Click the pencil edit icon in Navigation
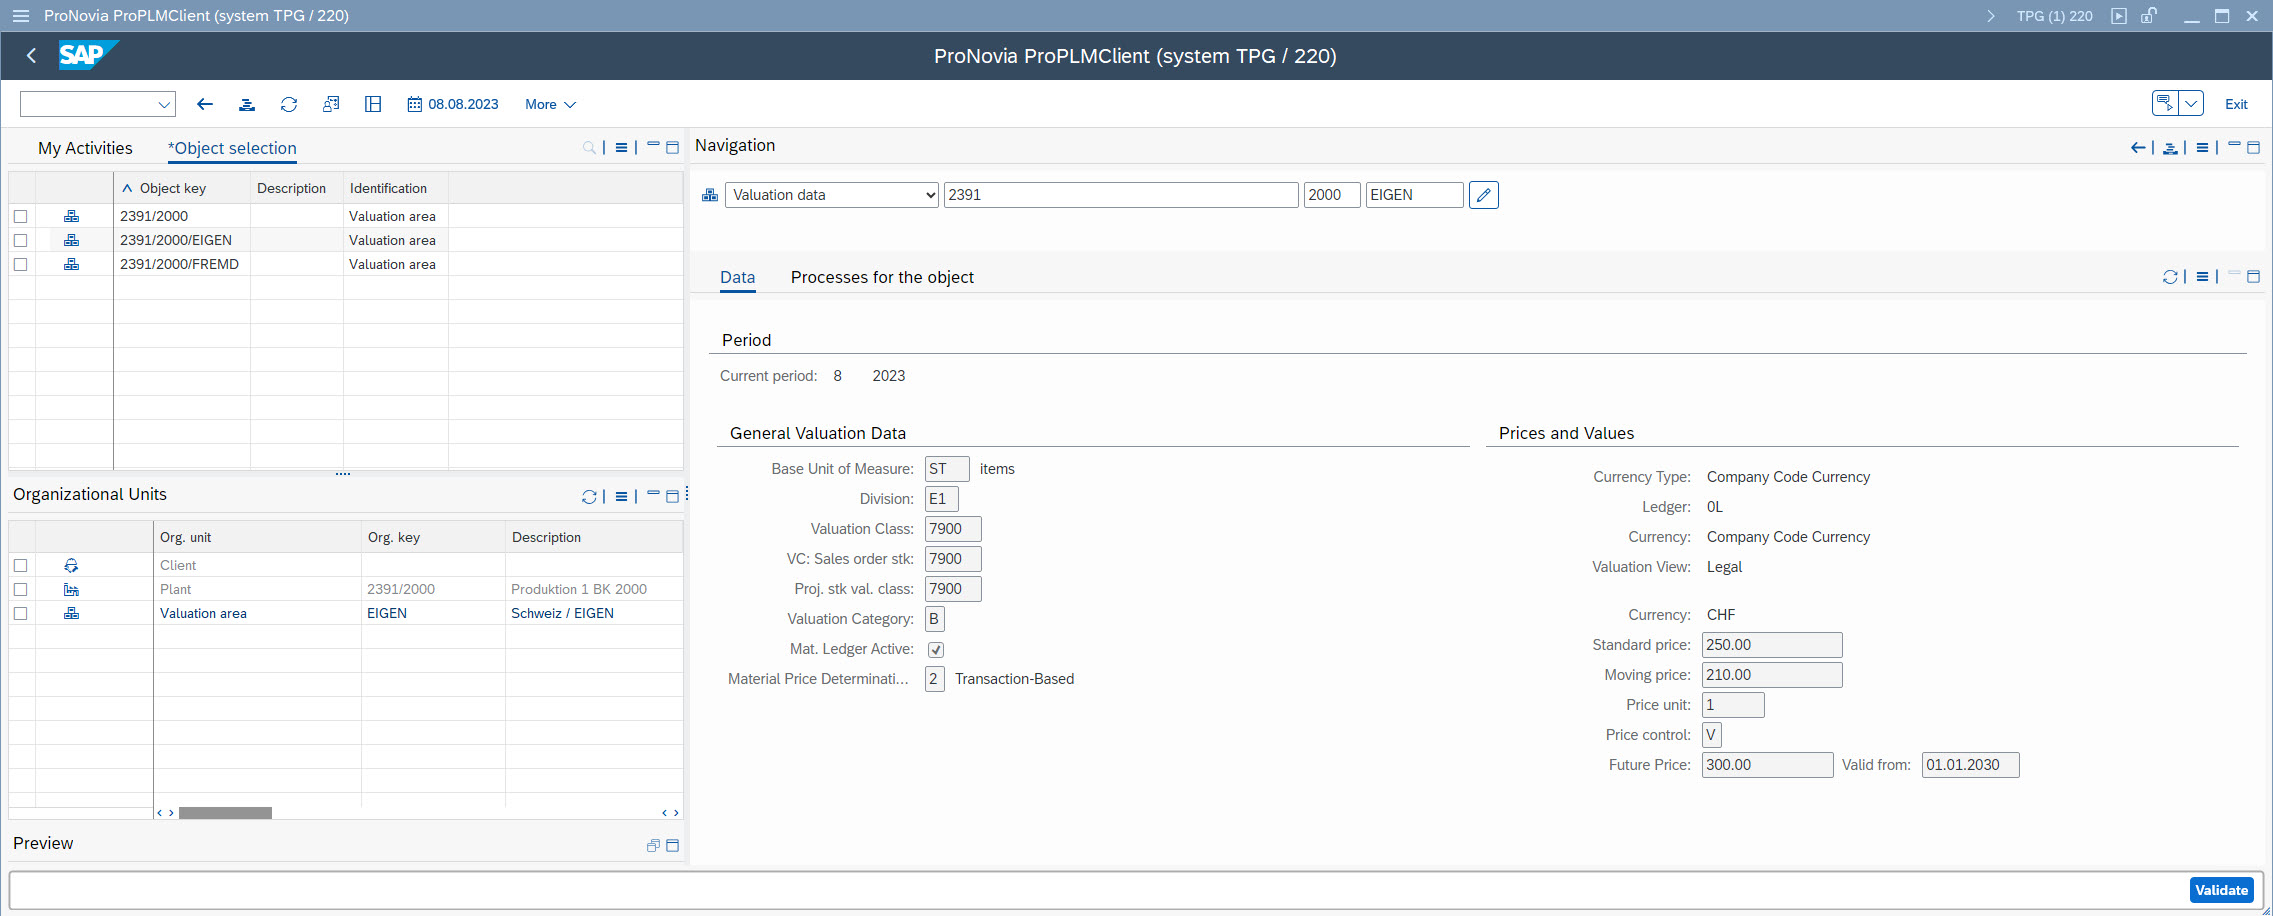The image size is (2273, 916). pyautogui.click(x=1484, y=195)
